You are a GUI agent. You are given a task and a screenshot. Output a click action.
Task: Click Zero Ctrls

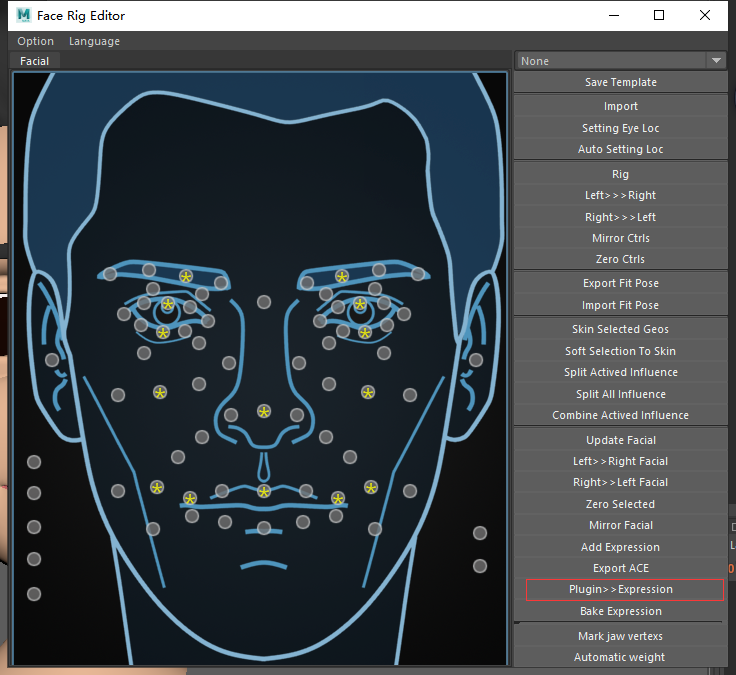click(621, 259)
